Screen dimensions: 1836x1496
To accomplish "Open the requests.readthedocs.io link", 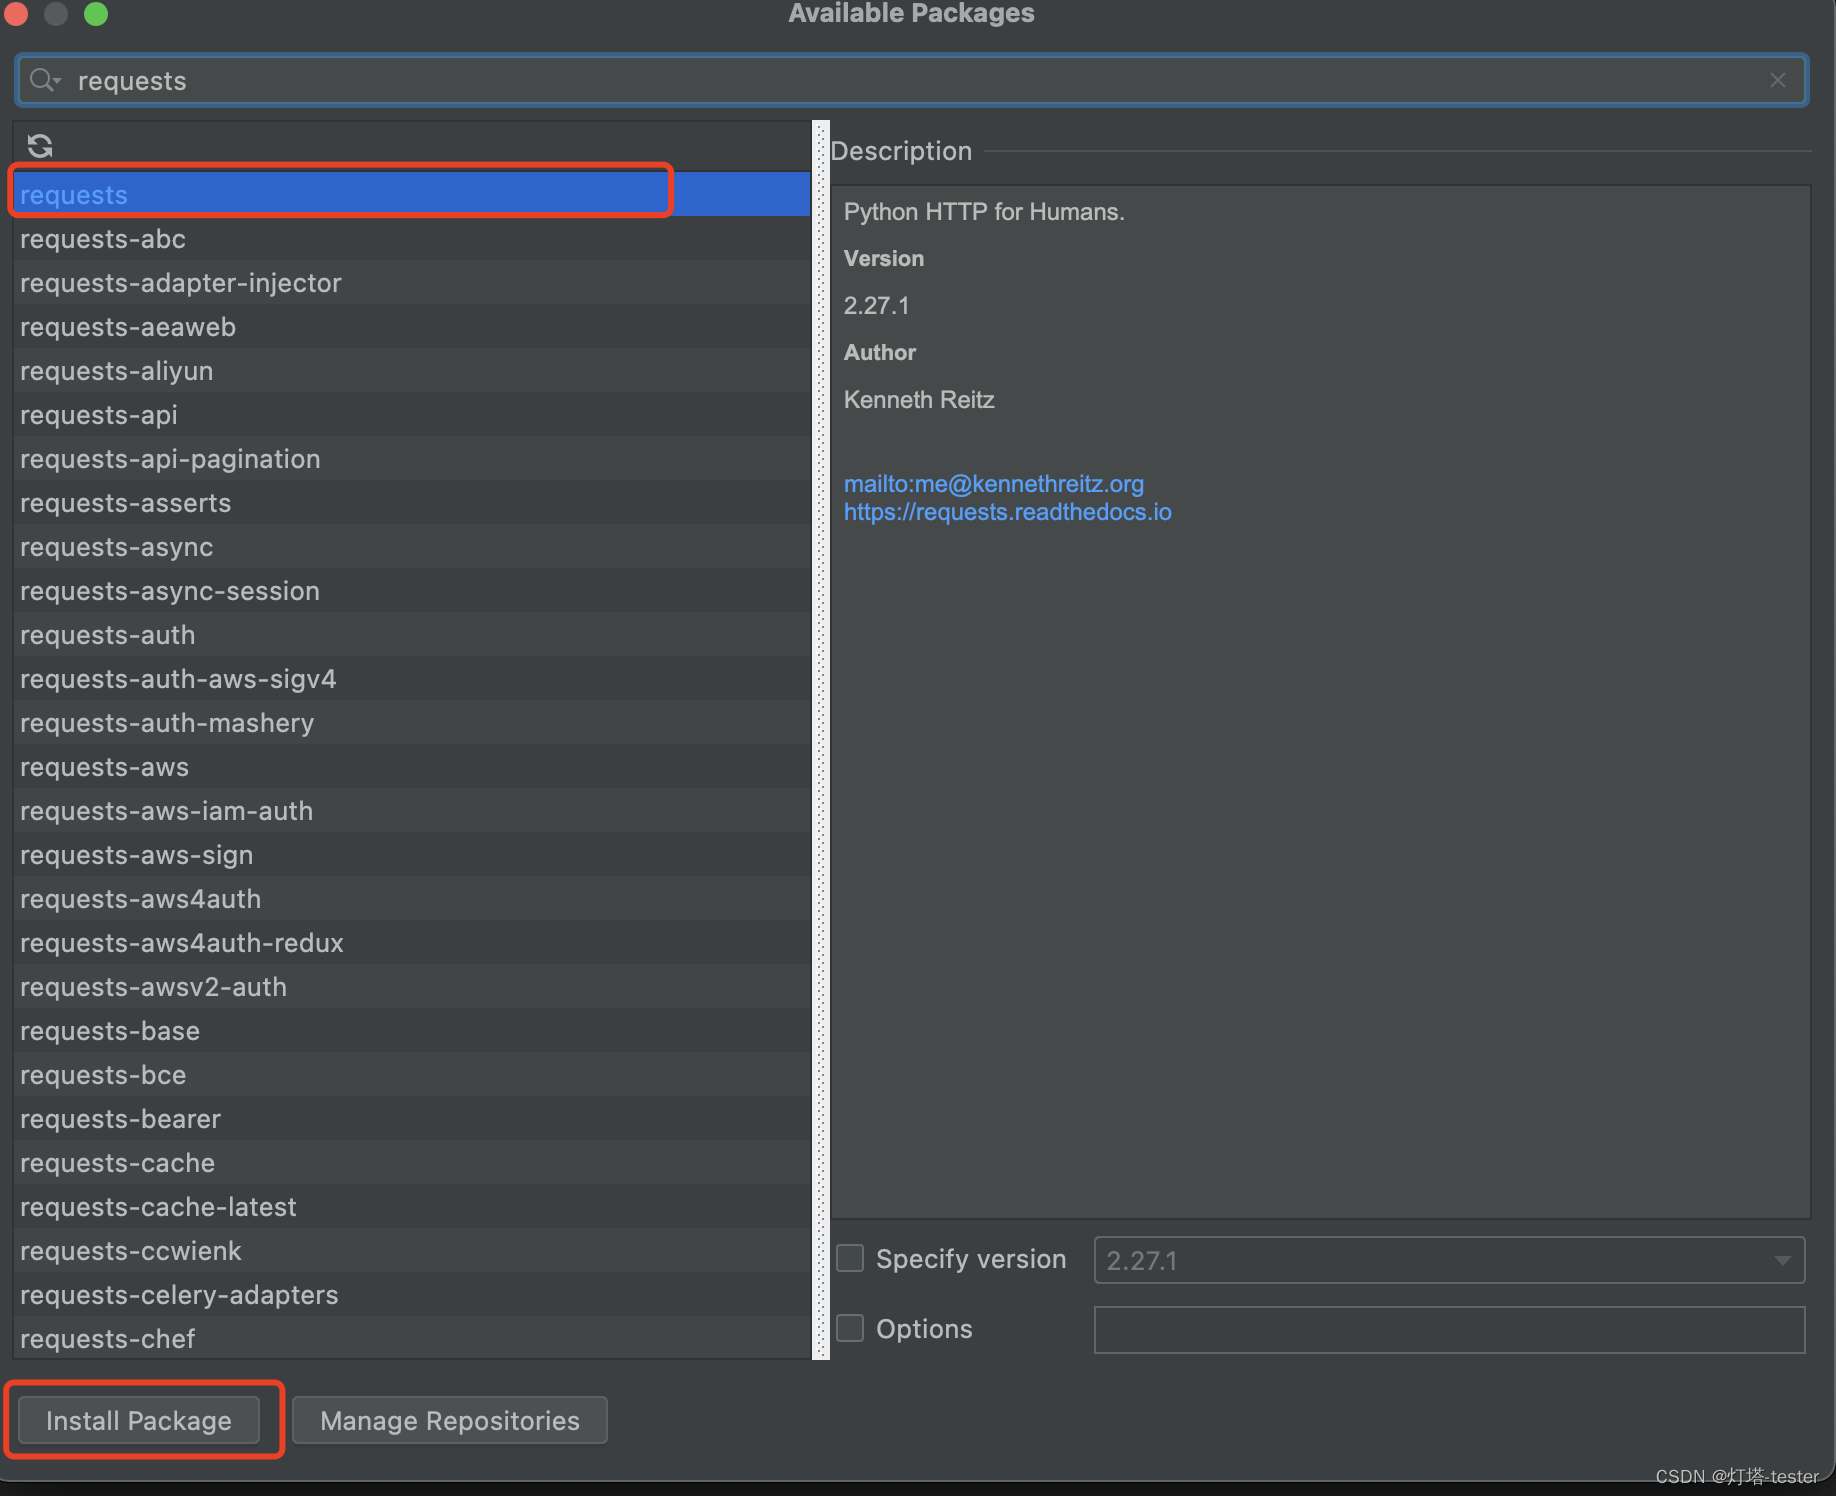I will click(1007, 511).
